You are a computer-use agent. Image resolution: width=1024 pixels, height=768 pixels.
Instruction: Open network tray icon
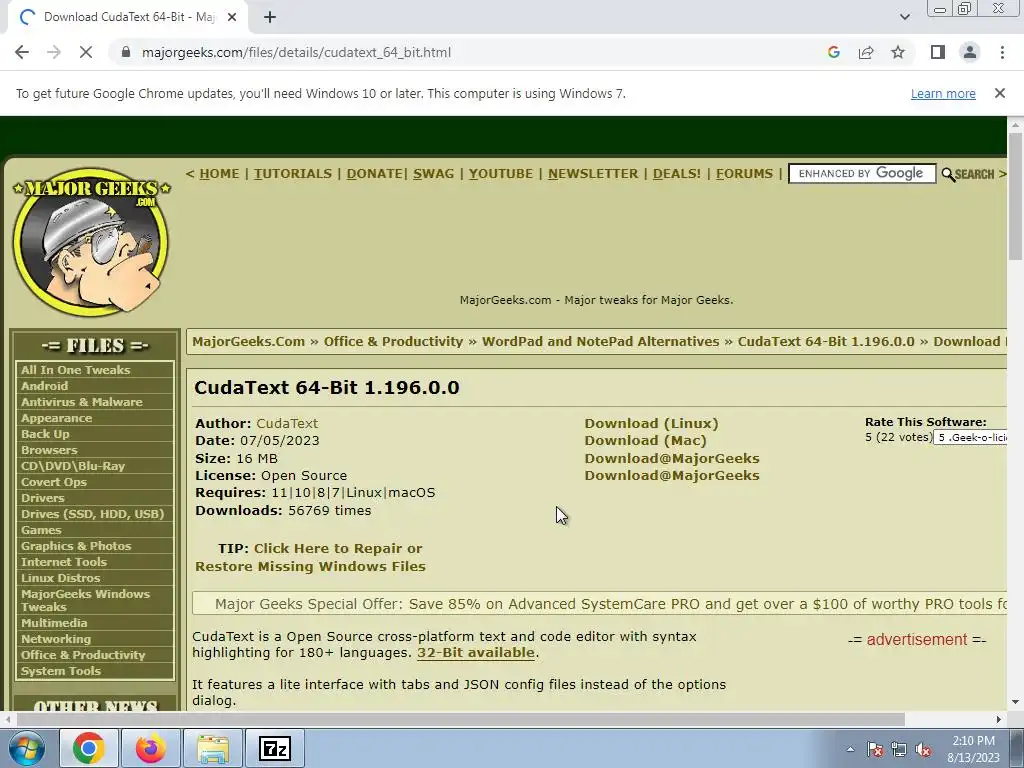(899, 749)
